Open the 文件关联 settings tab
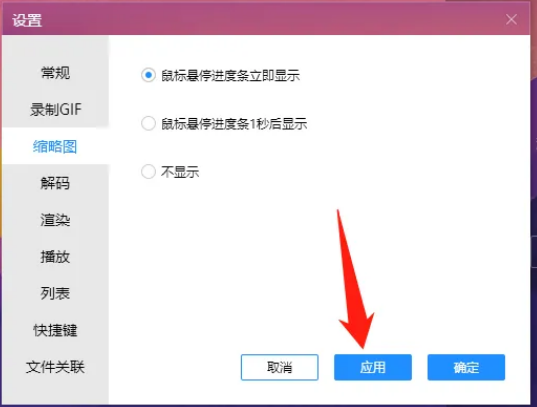Screen dimensions: 537x407 coord(55,367)
